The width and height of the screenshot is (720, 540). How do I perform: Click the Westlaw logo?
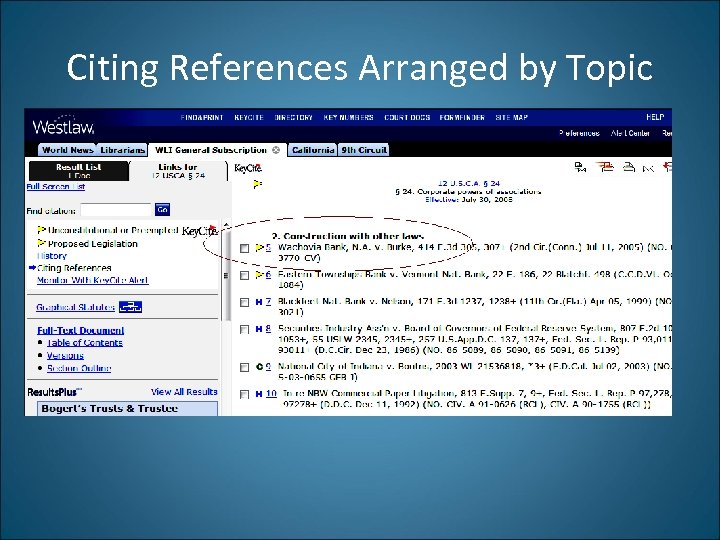click(63, 125)
